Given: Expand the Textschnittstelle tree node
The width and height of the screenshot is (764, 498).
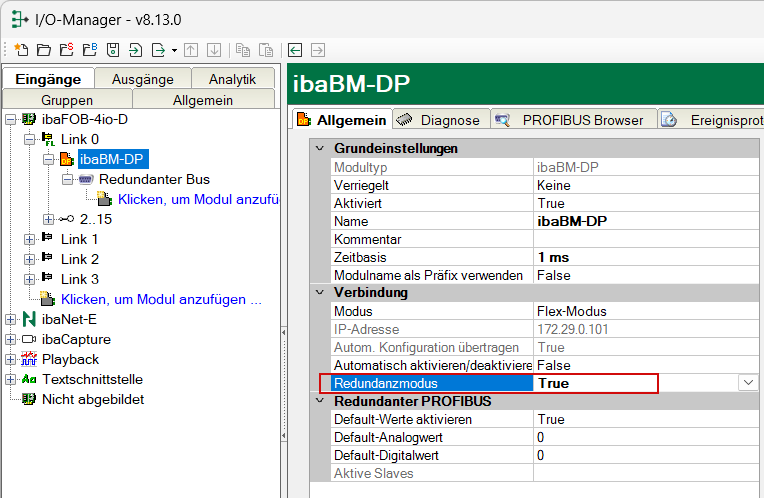Looking at the screenshot, I should tap(10, 379).
